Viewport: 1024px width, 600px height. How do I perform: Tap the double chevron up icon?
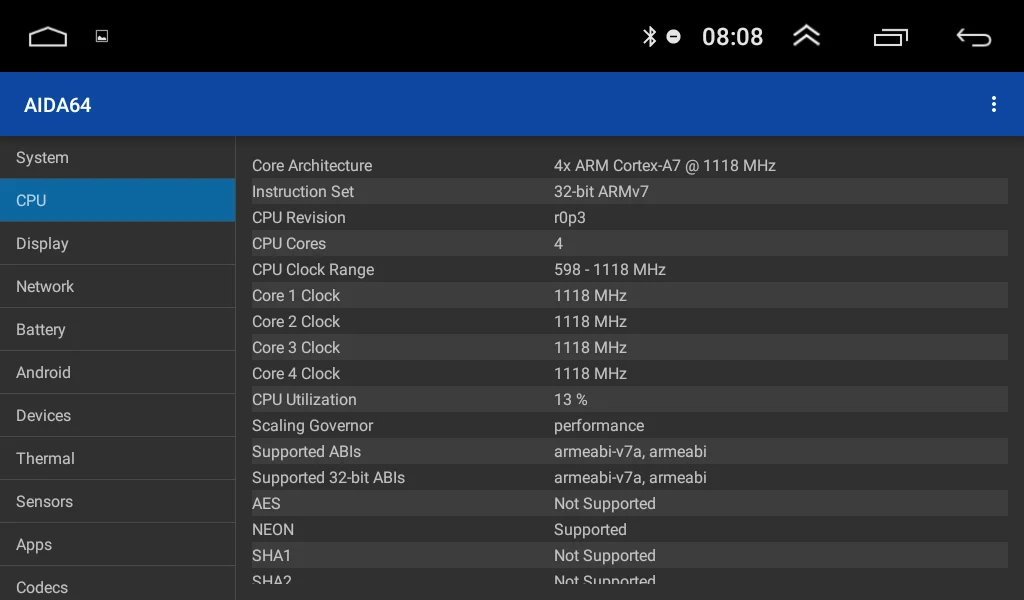[806, 36]
